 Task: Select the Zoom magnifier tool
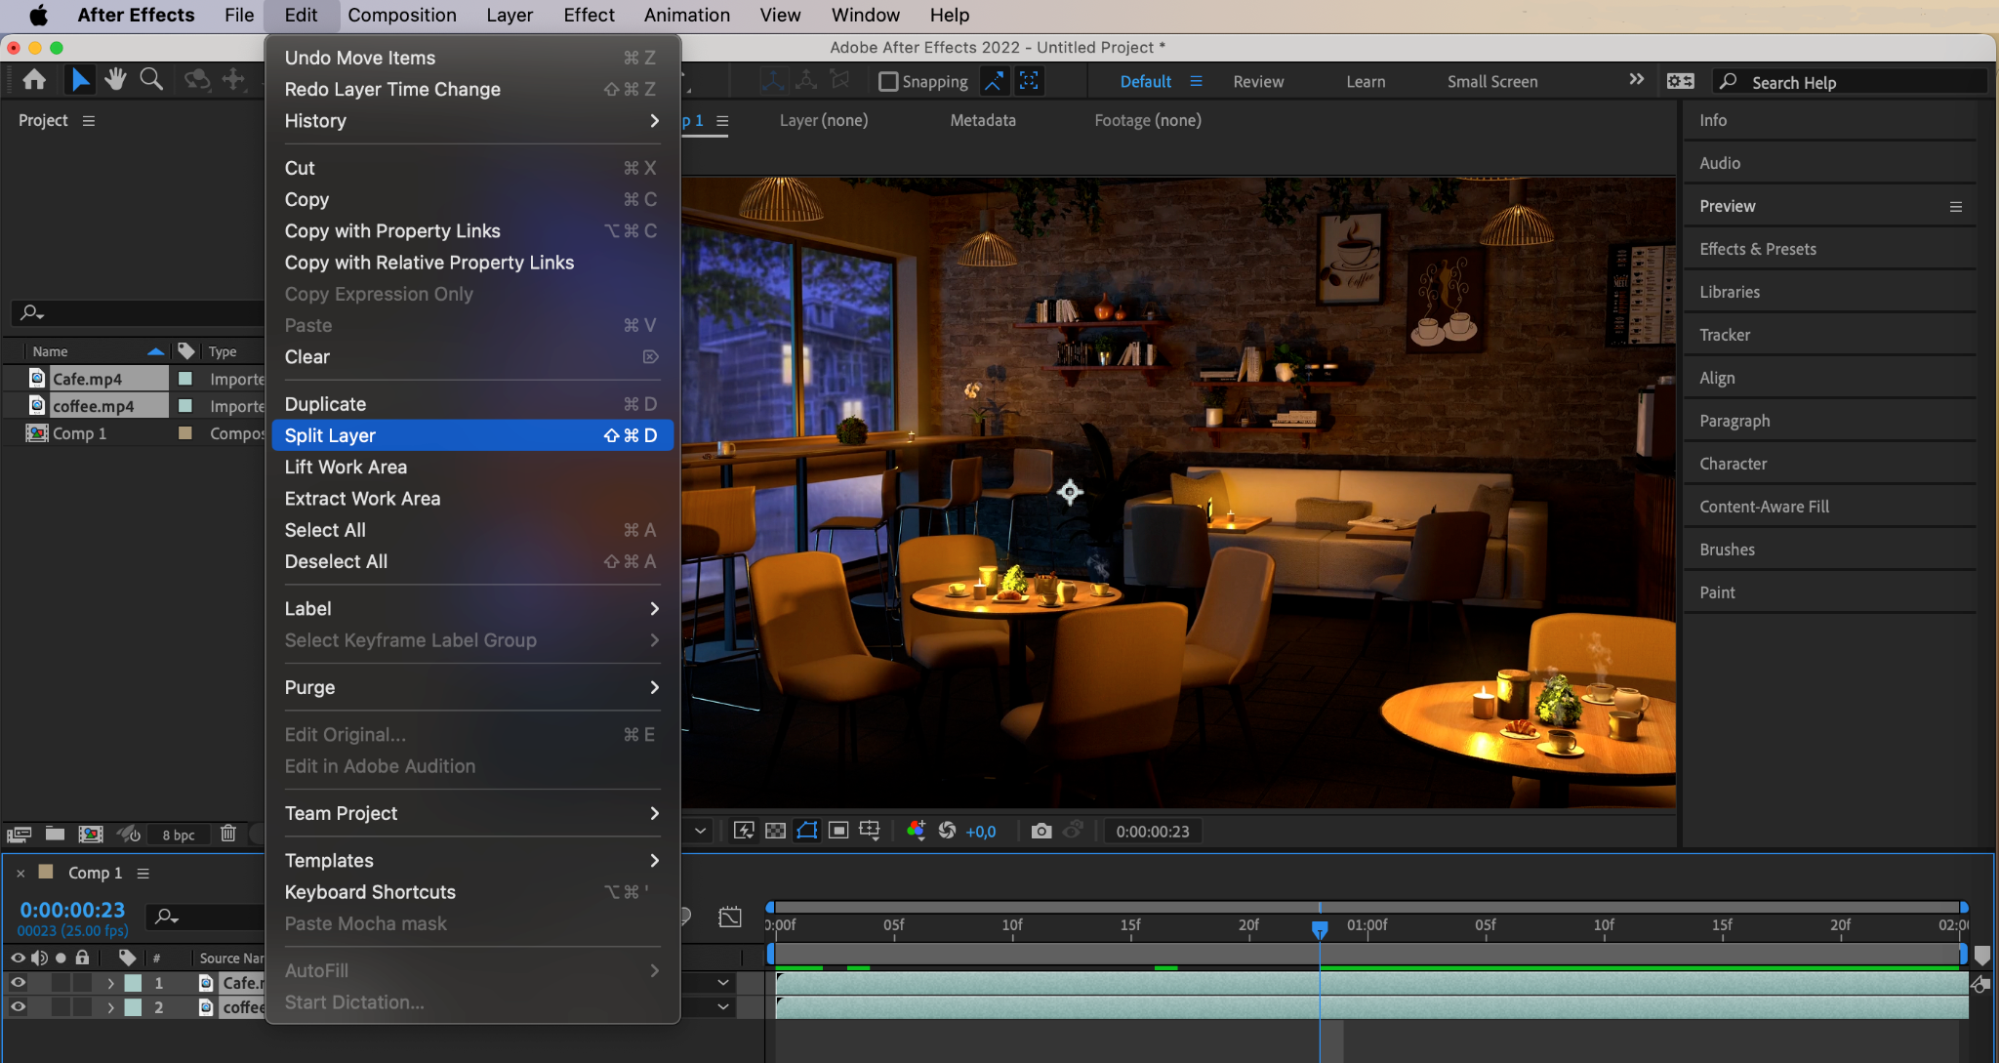point(151,80)
